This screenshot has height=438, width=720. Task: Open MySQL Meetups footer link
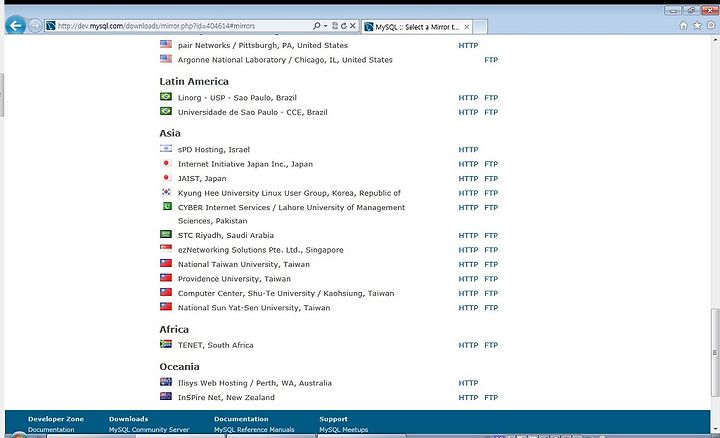[x=343, y=430]
